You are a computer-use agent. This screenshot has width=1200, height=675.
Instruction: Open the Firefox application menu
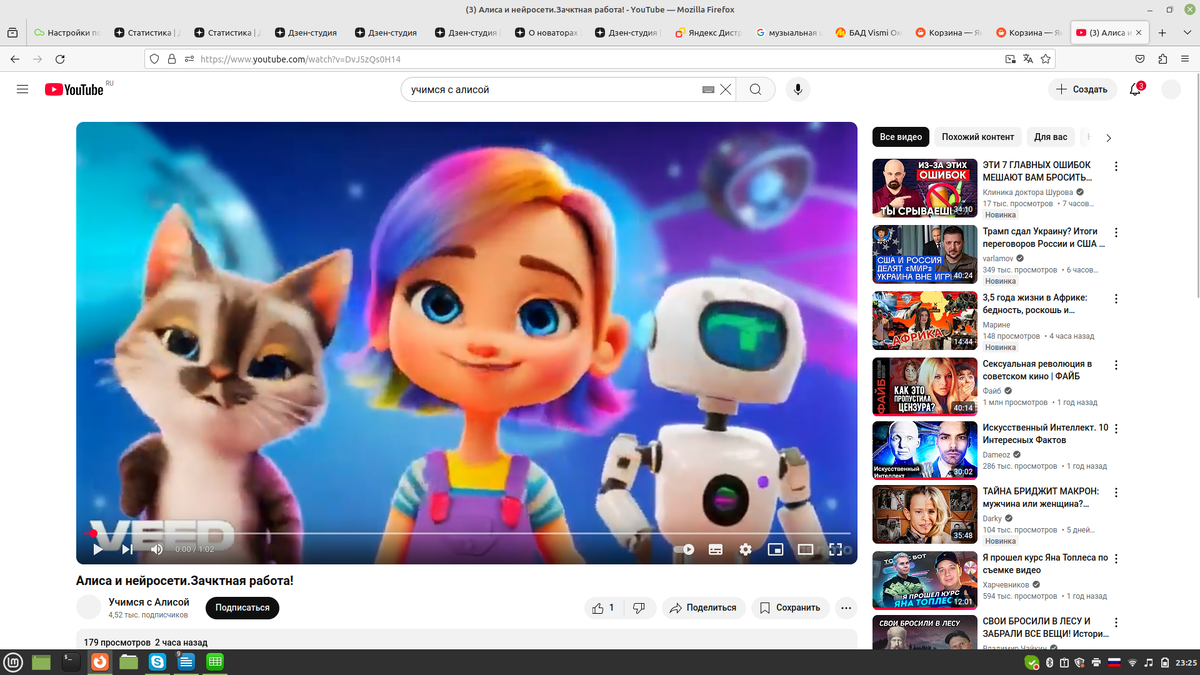click(1184, 59)
